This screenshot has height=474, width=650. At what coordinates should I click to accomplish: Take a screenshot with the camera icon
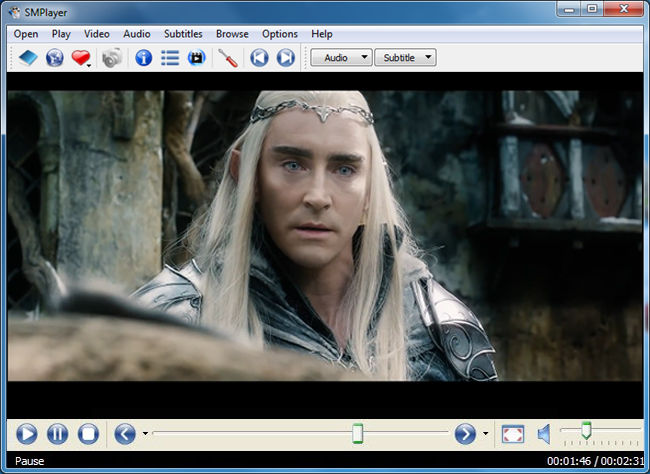pos(110,58)
